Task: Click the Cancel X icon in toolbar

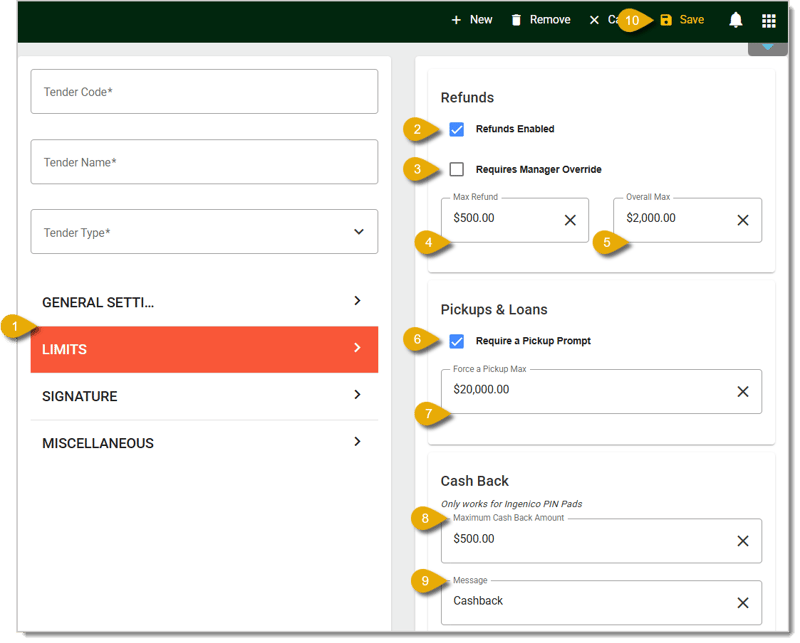Action: [594, 20]
